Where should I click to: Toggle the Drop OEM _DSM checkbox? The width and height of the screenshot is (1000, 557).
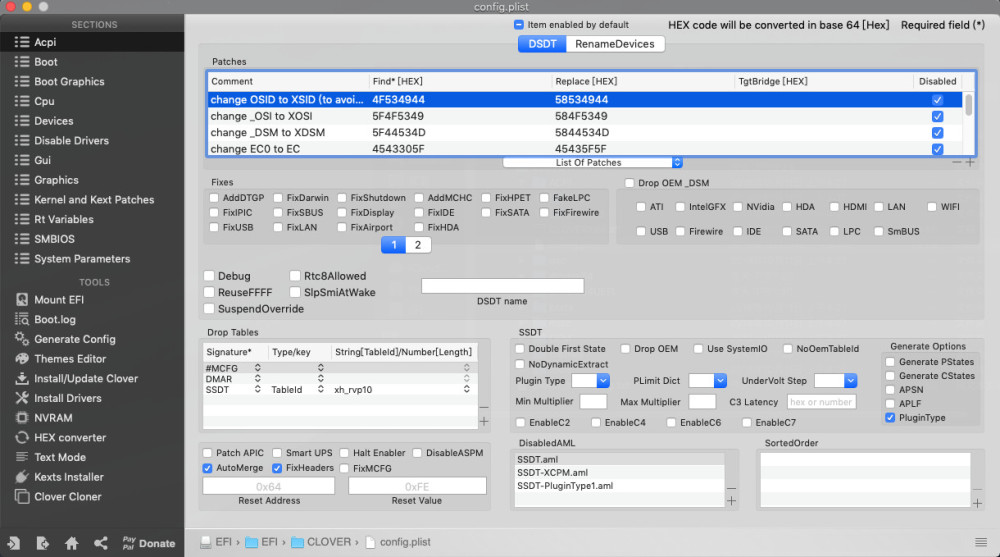pyautogui.click(x=629, y=183)
